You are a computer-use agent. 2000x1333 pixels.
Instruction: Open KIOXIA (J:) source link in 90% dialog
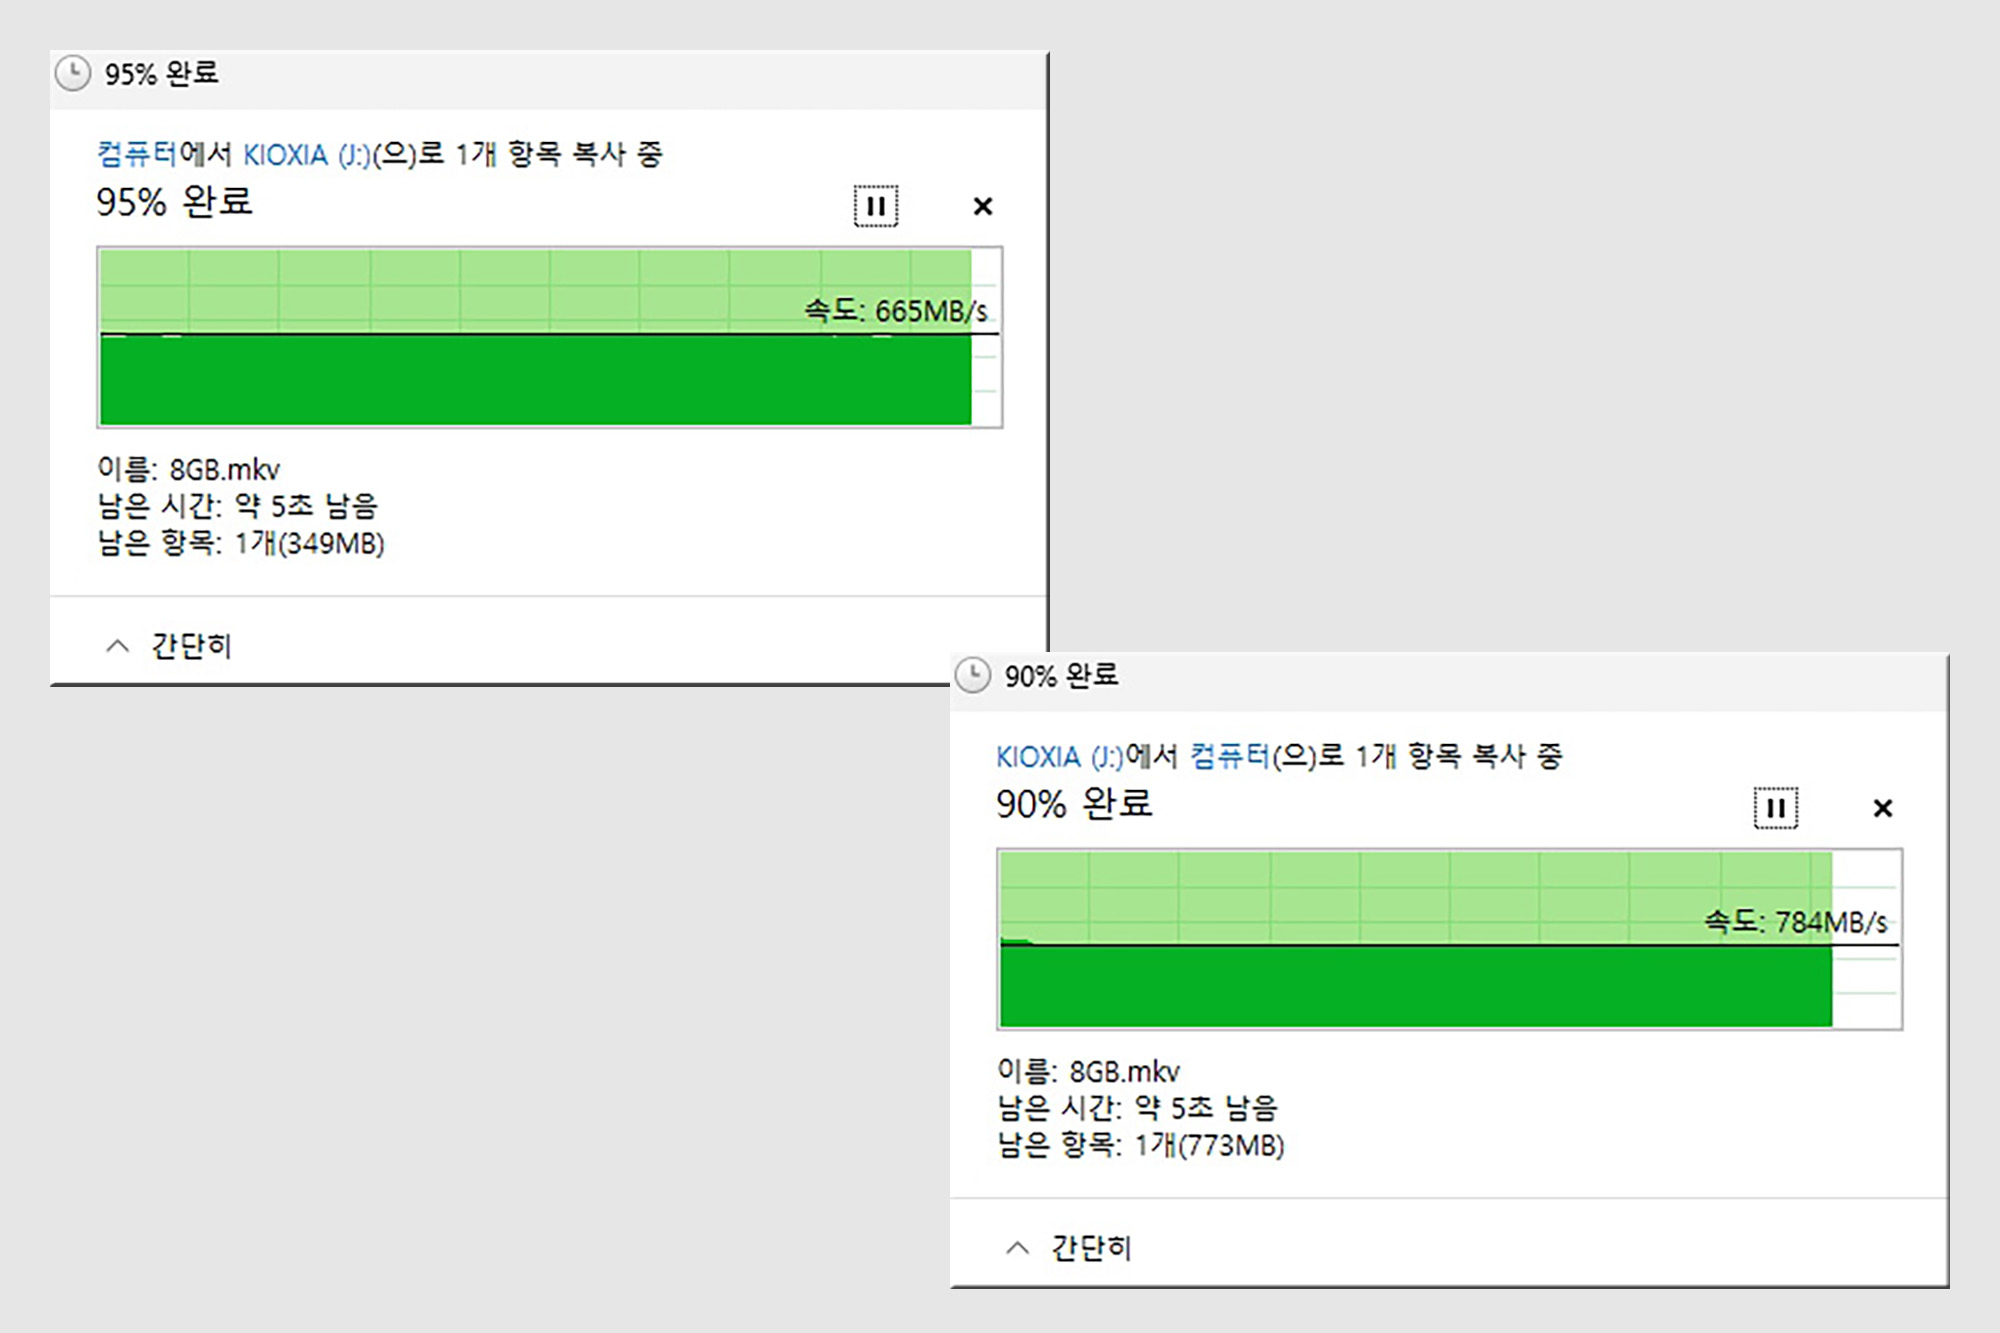pyautogui.click(x=1060, y=757)
